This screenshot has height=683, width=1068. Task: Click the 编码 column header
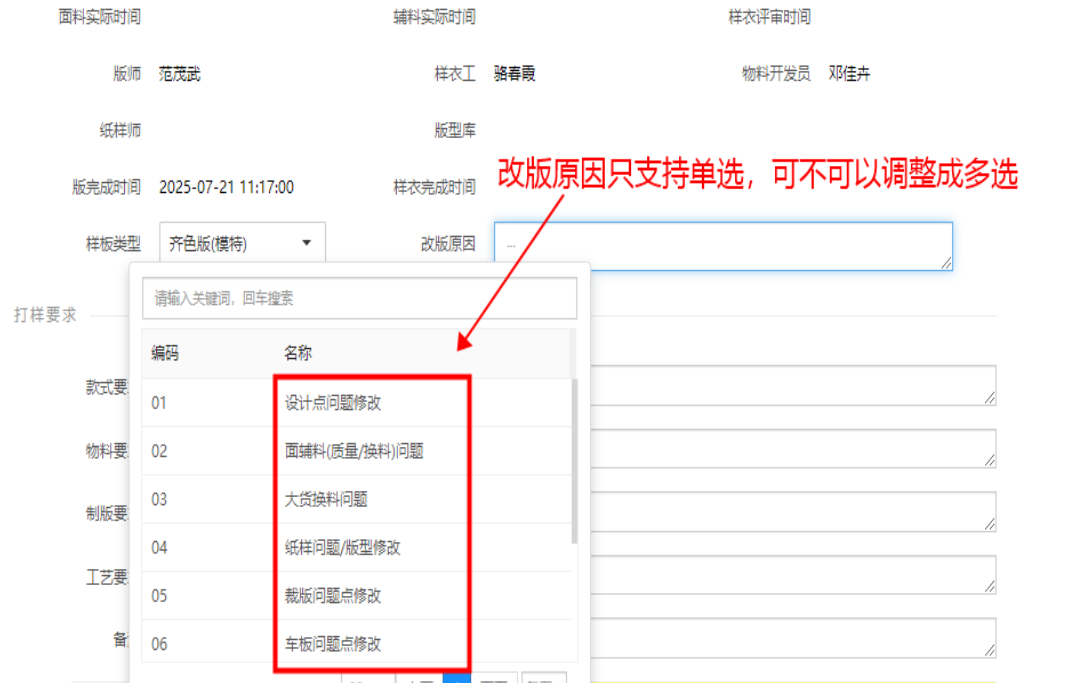click(x=166, y=353)
